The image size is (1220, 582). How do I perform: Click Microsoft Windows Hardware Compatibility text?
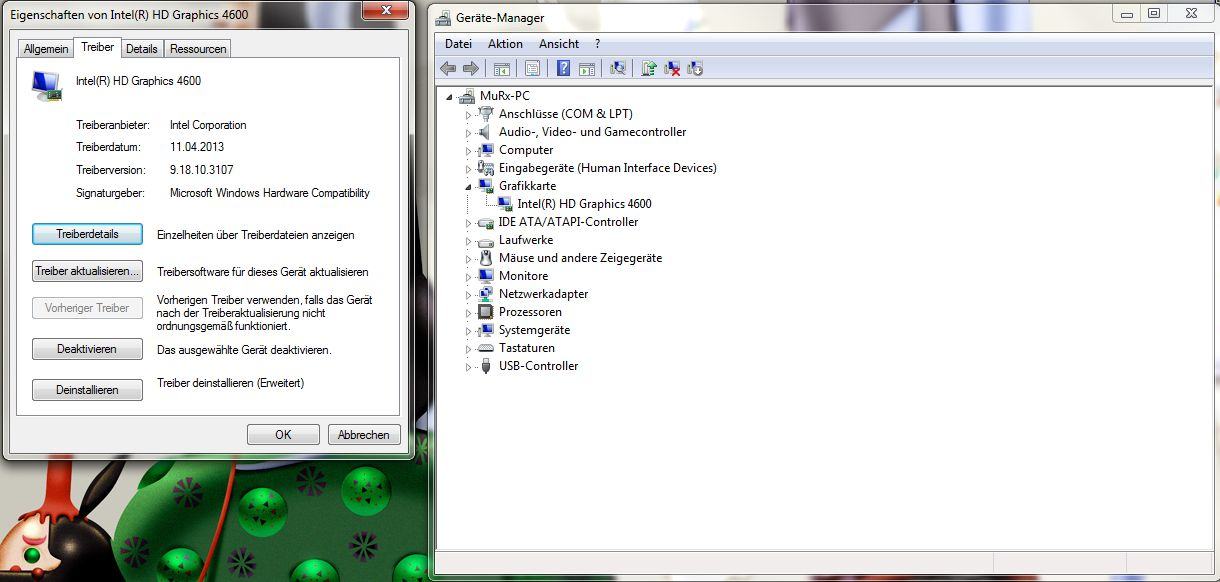pos(270,193)
